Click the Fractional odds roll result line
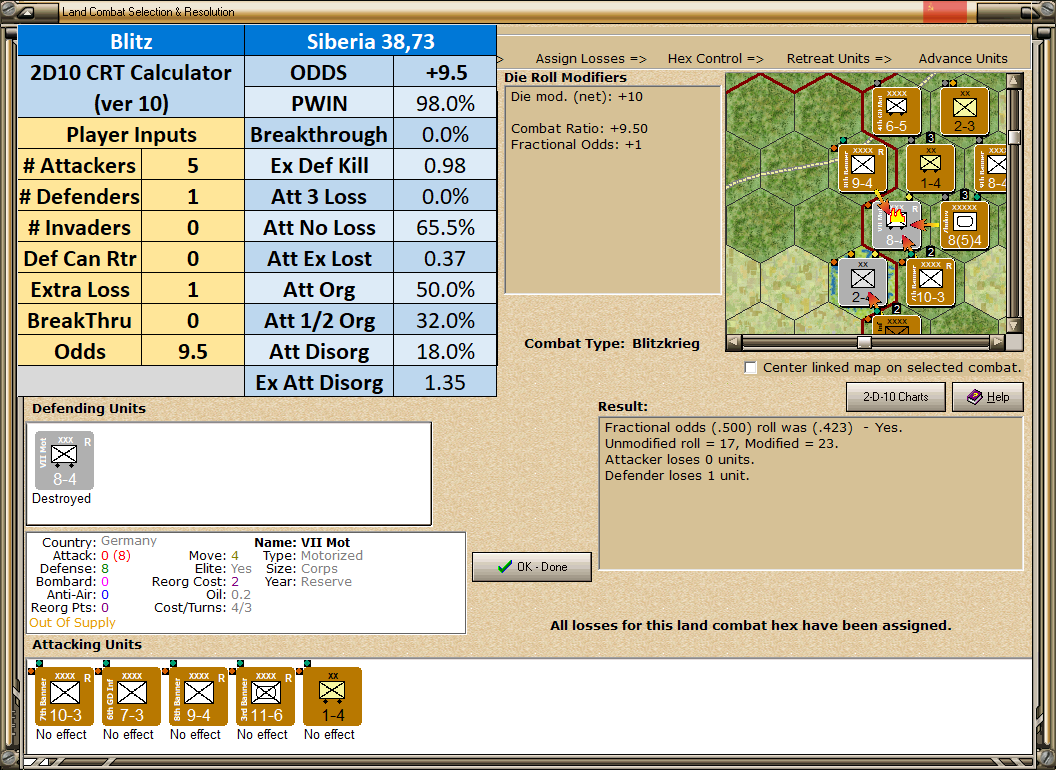The width and height of the screenshot is (1056, 770). point(753,427)
